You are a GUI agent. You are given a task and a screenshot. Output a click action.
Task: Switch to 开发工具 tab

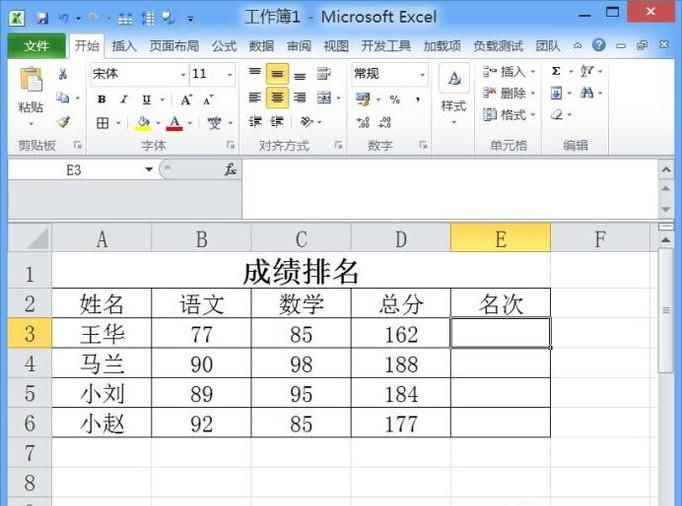(386, 46)
